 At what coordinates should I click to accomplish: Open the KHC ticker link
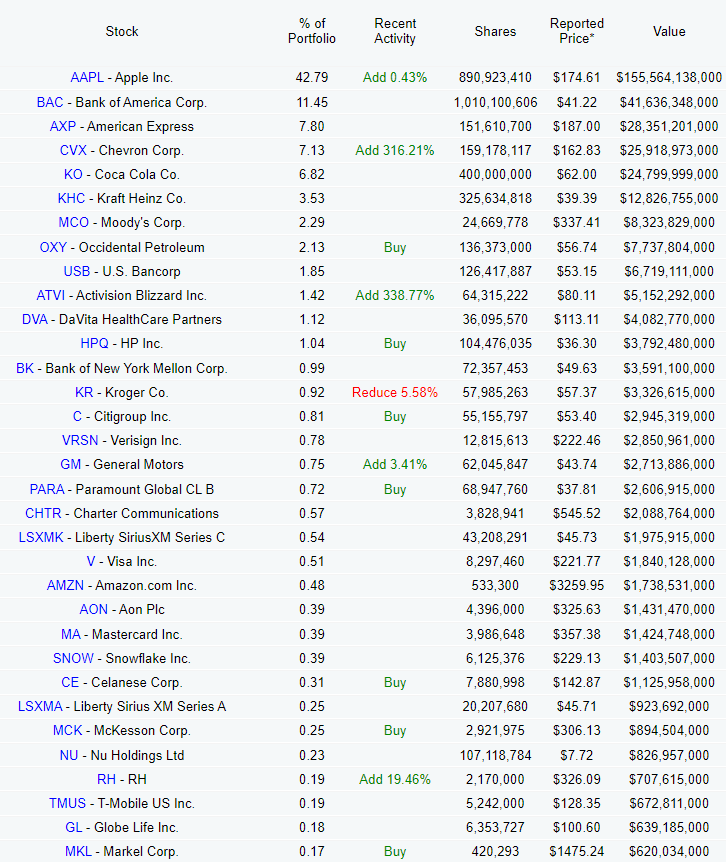71,198
